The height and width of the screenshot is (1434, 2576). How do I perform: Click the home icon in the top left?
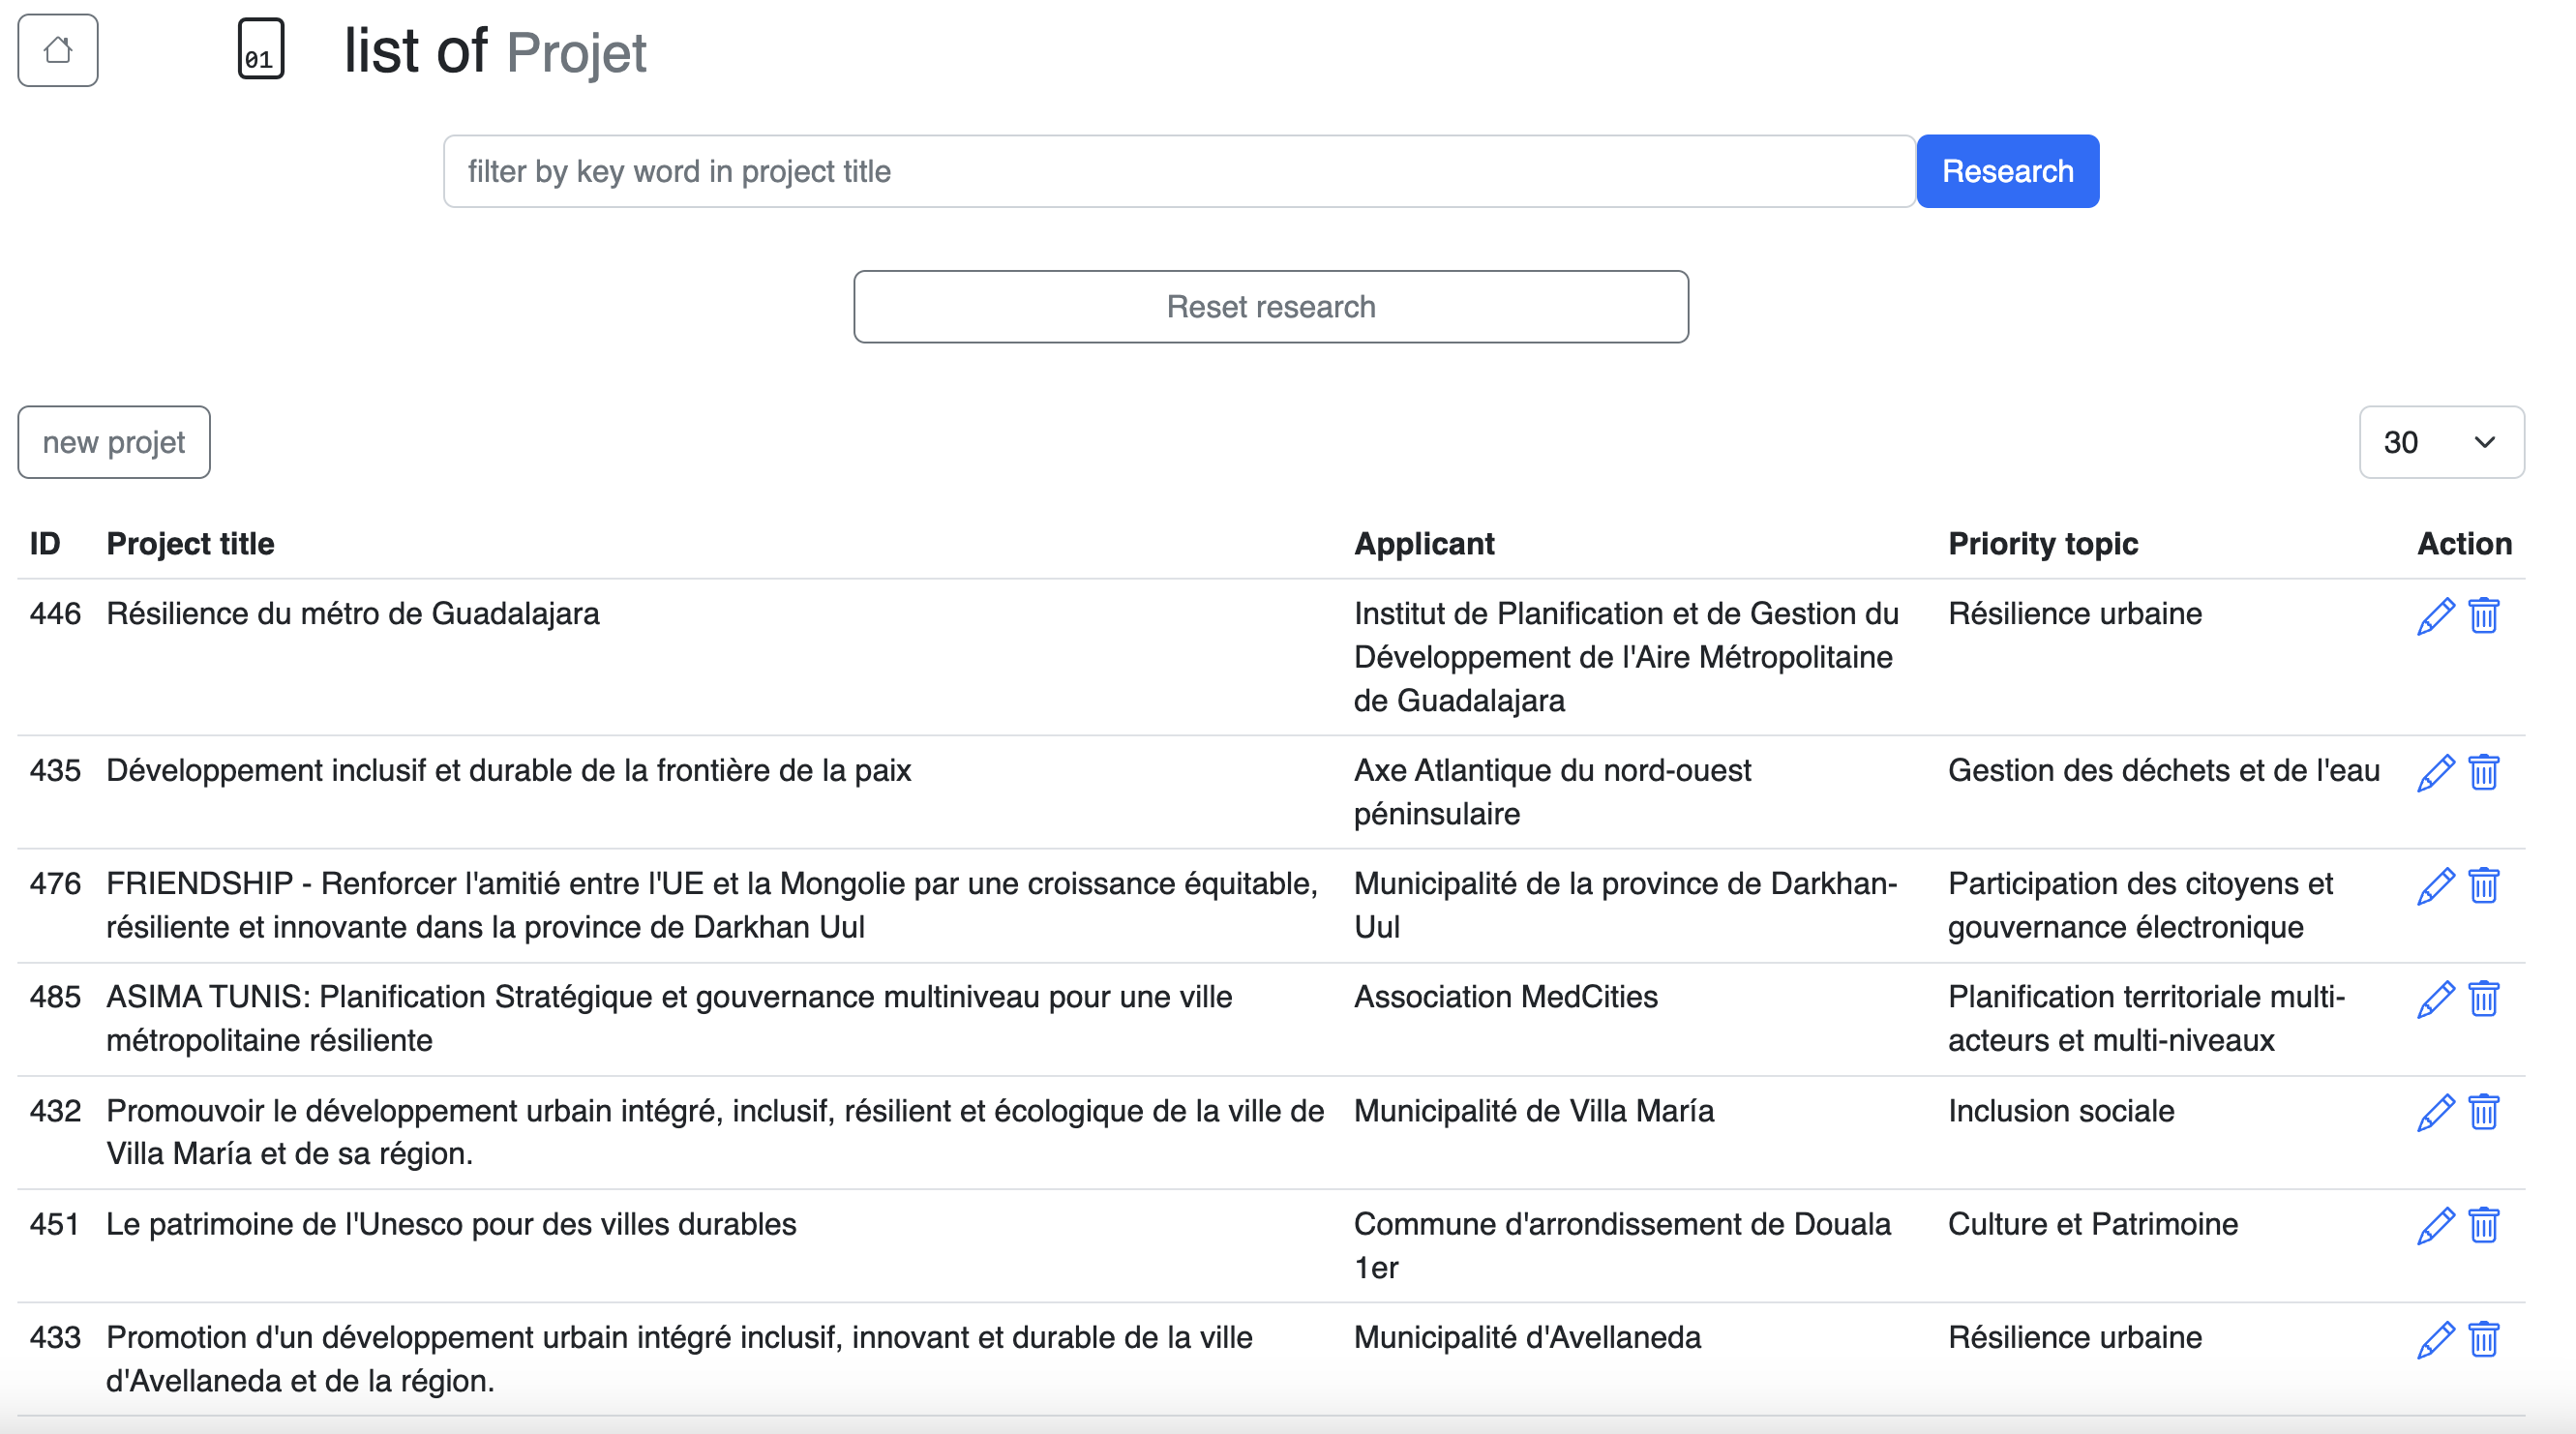pos(56,47)
